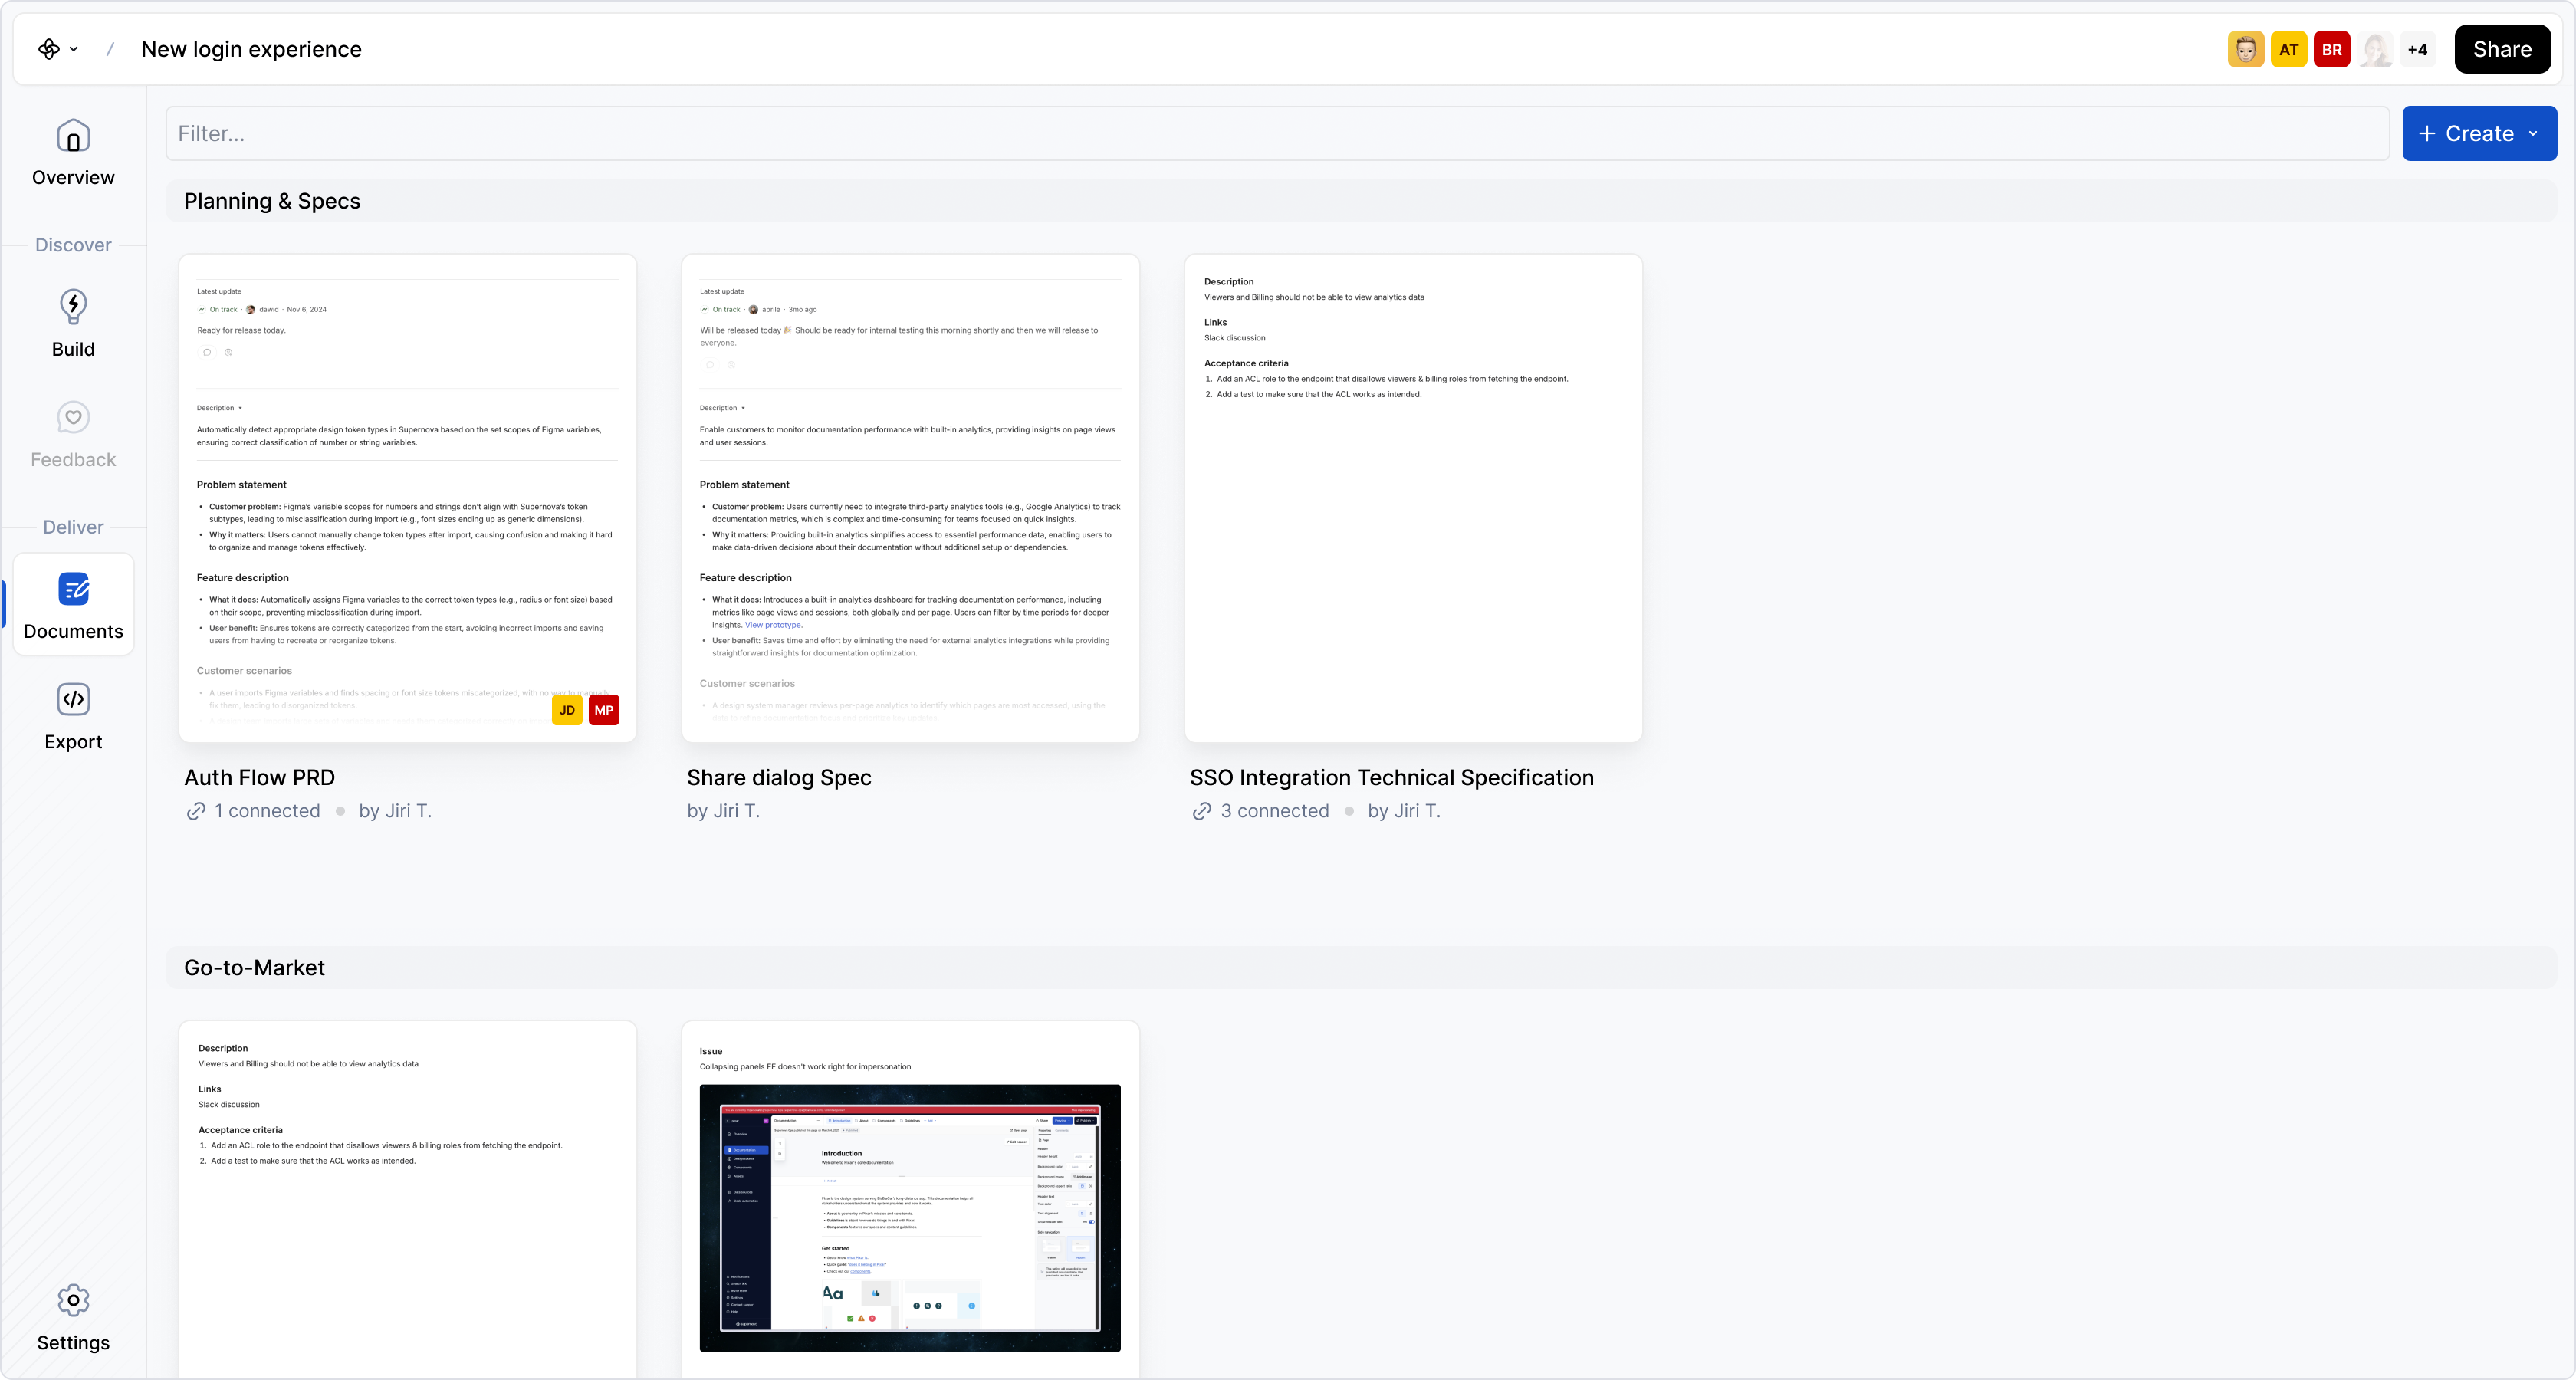
Task: Click the New login experience breadcrumb
Action: 251,49
